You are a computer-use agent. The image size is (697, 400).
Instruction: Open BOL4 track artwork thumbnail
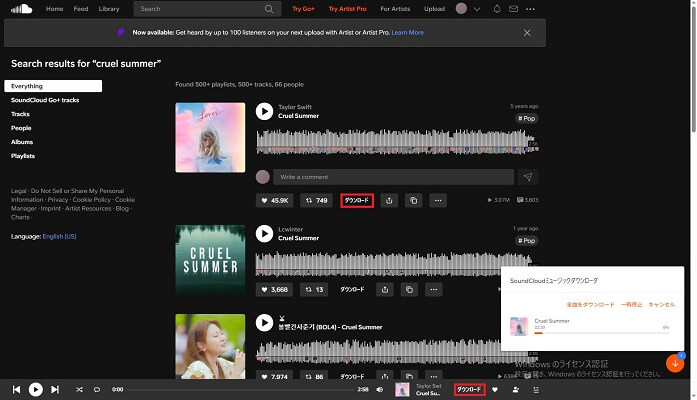[210, 347]
